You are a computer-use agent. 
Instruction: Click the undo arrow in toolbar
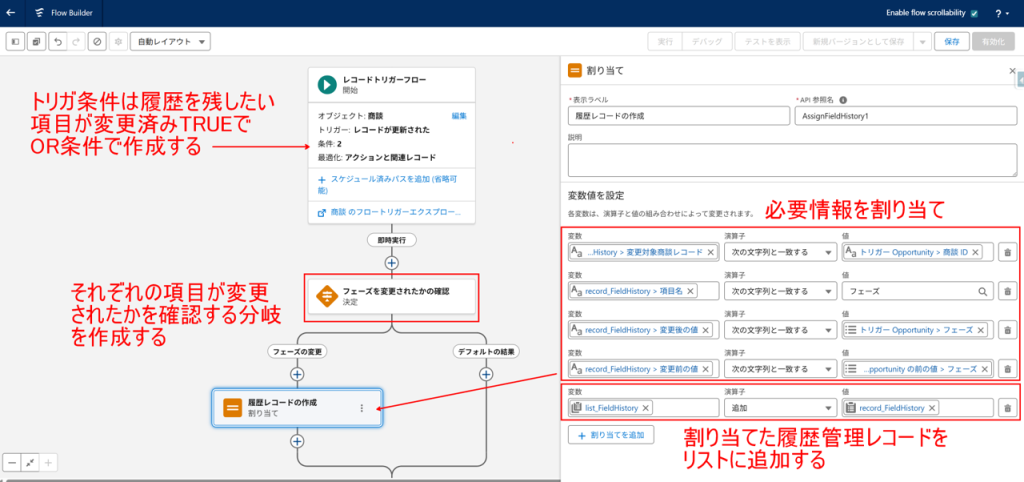(57, 42)
